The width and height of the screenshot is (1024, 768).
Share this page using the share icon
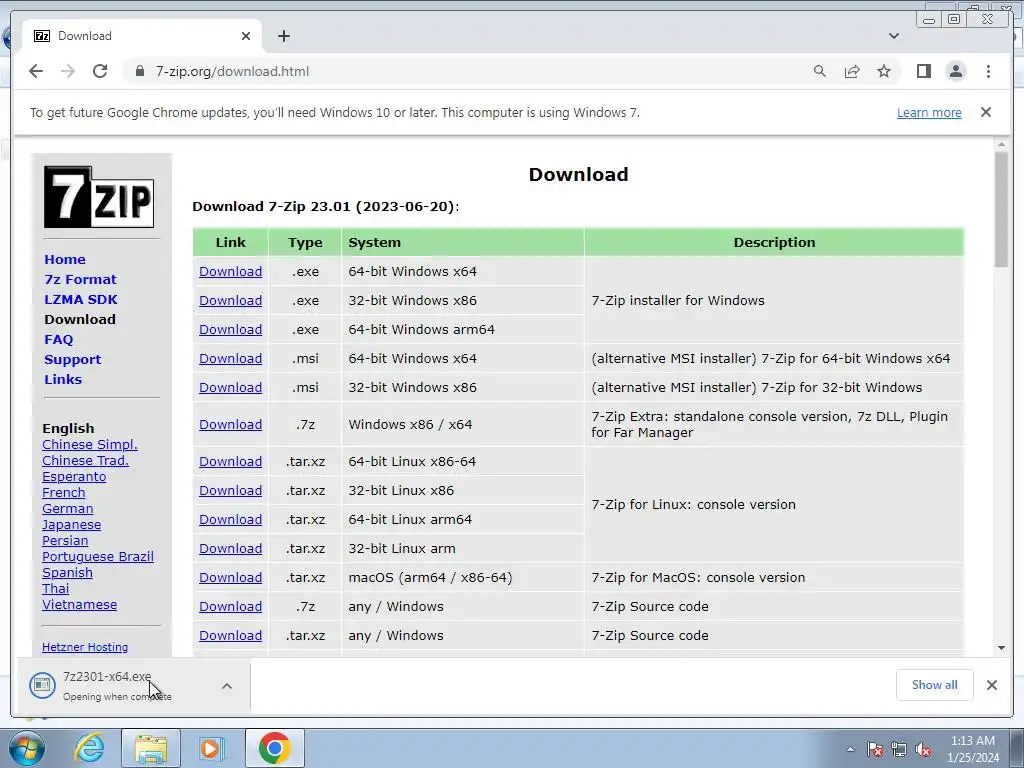tap(852, 71)
